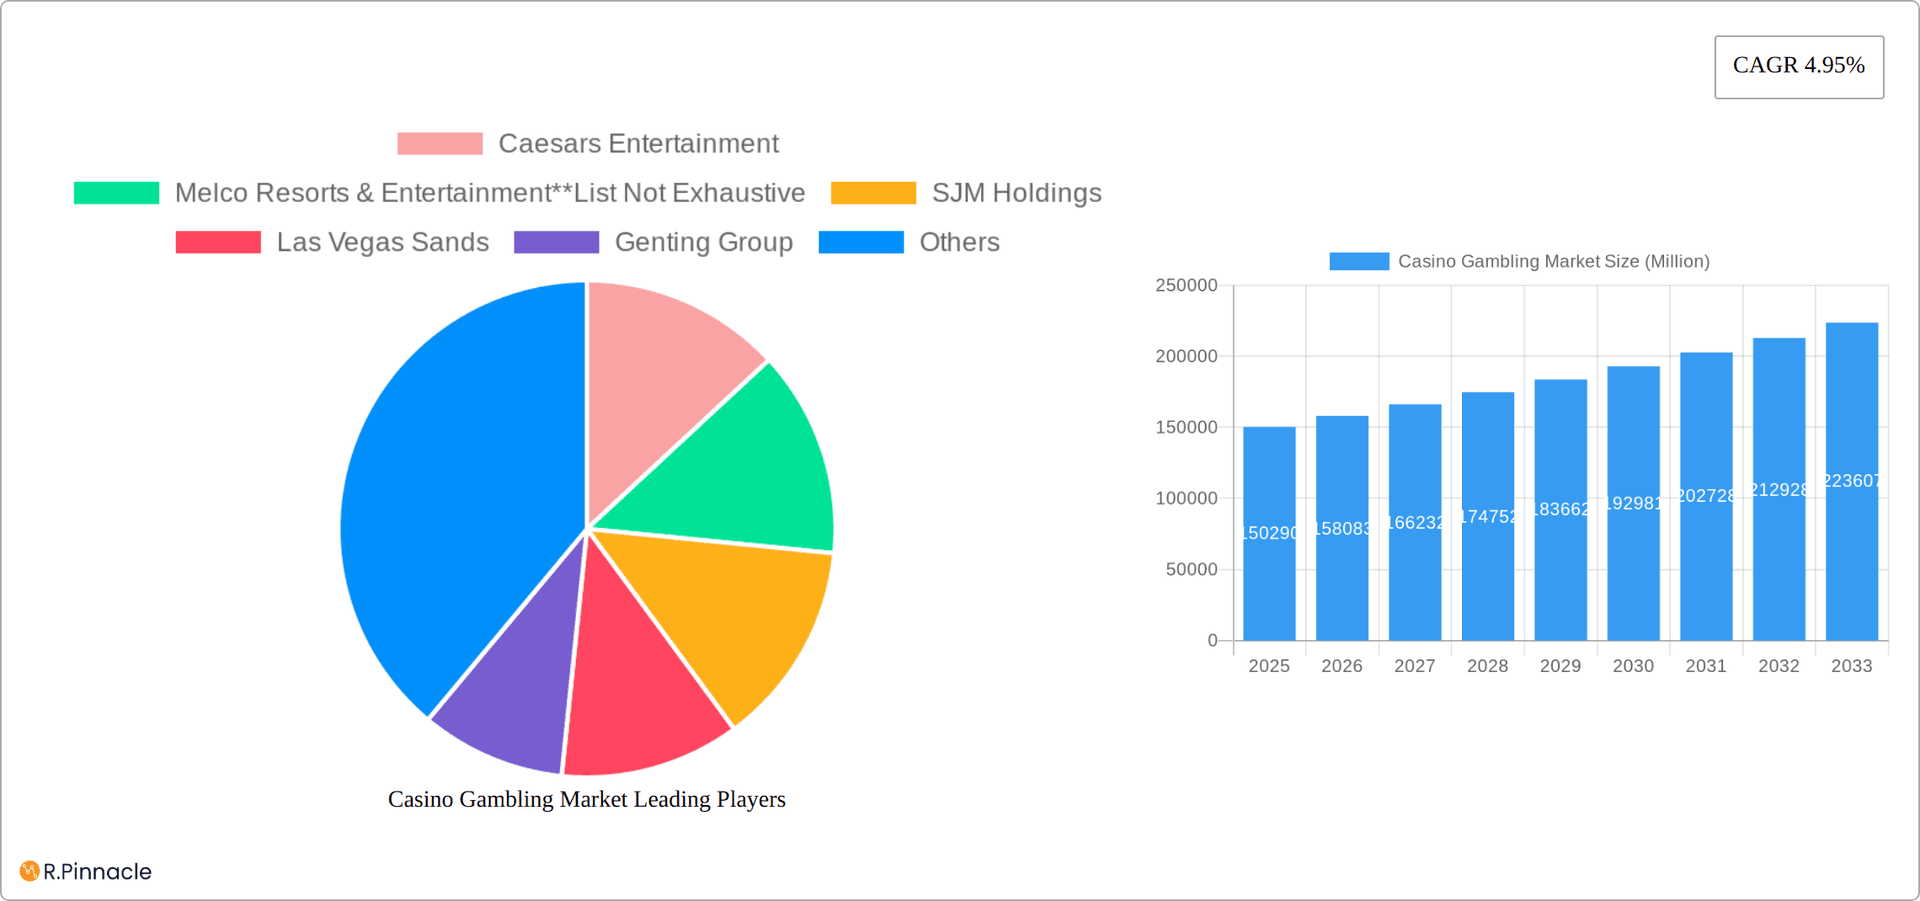Screen dimensions: 1920x901
Task: Click the R.Pinnacle brand name text
Action: pos(95,871)
